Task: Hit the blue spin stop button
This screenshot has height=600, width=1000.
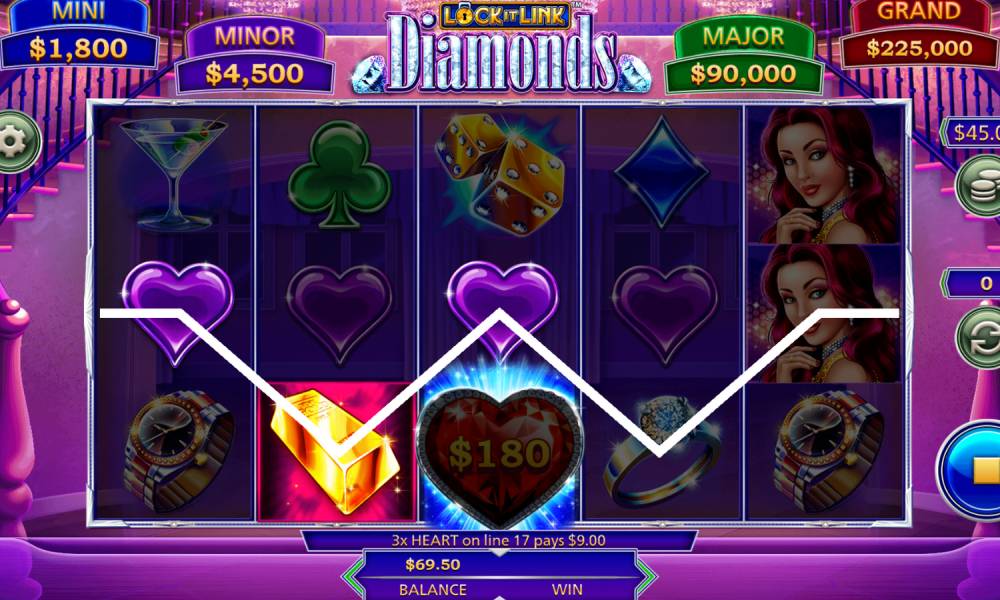Action: [x=971, y=471]
